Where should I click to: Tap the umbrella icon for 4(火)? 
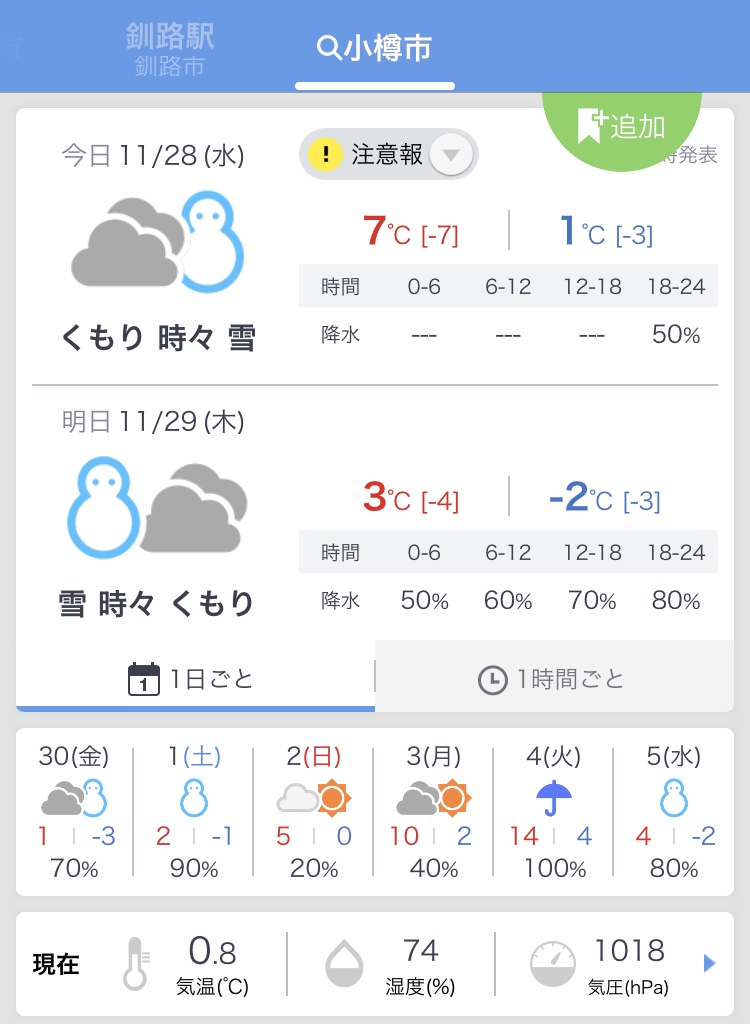click(553, 798)
